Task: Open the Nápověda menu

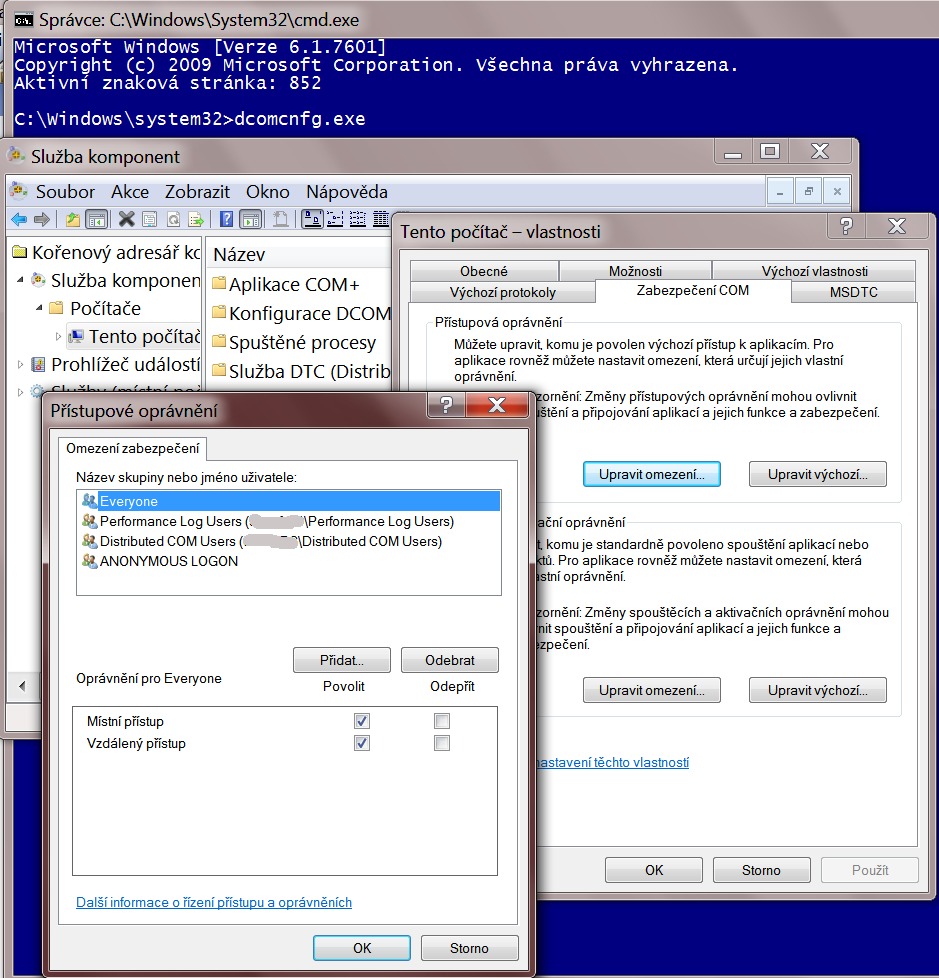Action: (x=347, y=191)
